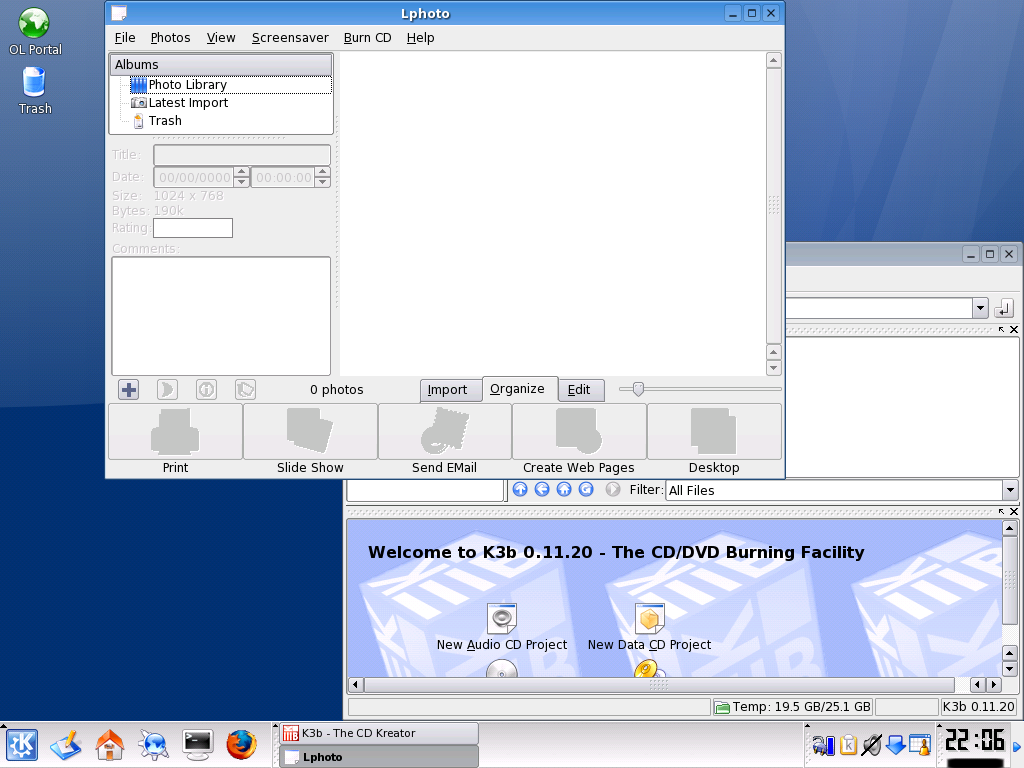The image size is (1024, 768).
Task: Click the K3b greyed forward icon
Action: pos(613,489)
